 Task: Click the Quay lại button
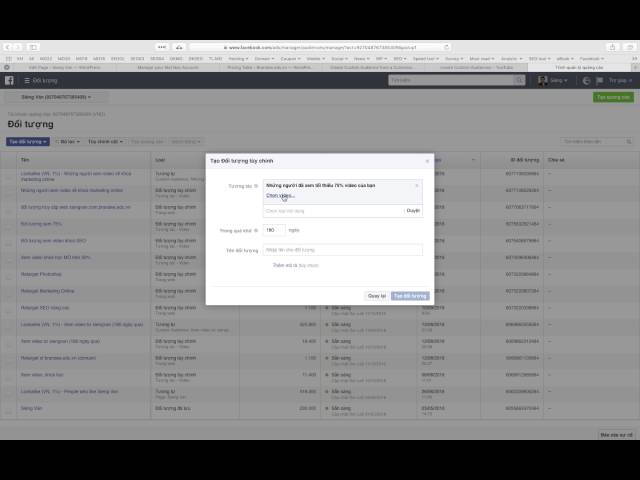click(x=376, y=296)
